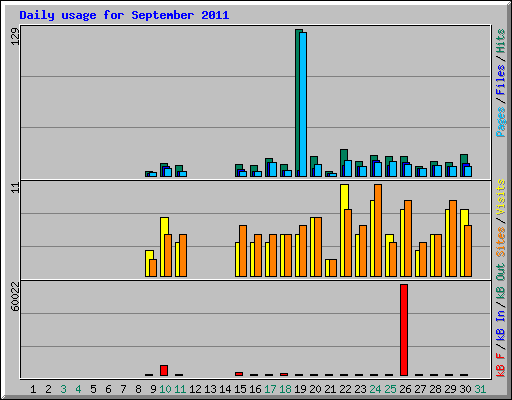
Task: Click the blue "Files" legend label
Action: (x=500, y=80)
